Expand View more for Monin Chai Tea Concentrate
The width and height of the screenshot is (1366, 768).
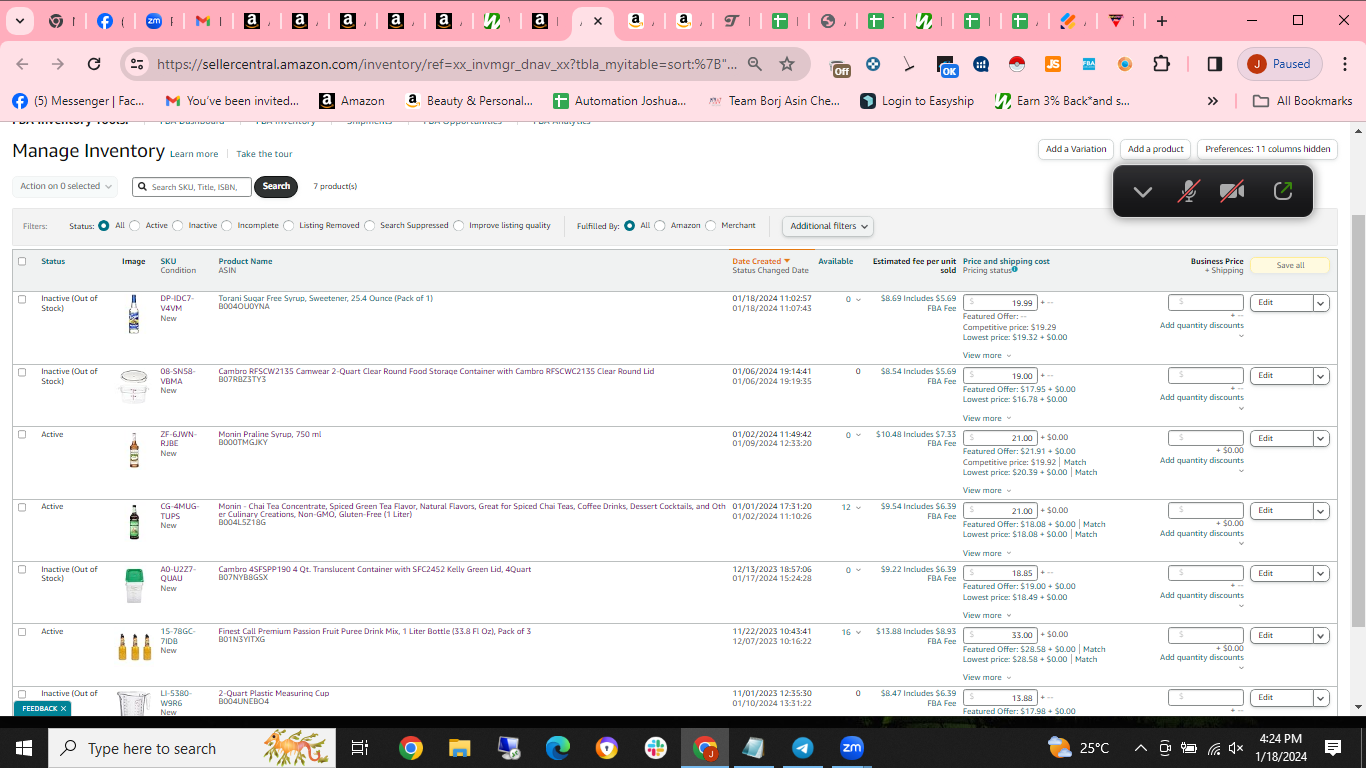tap(986, 554)
